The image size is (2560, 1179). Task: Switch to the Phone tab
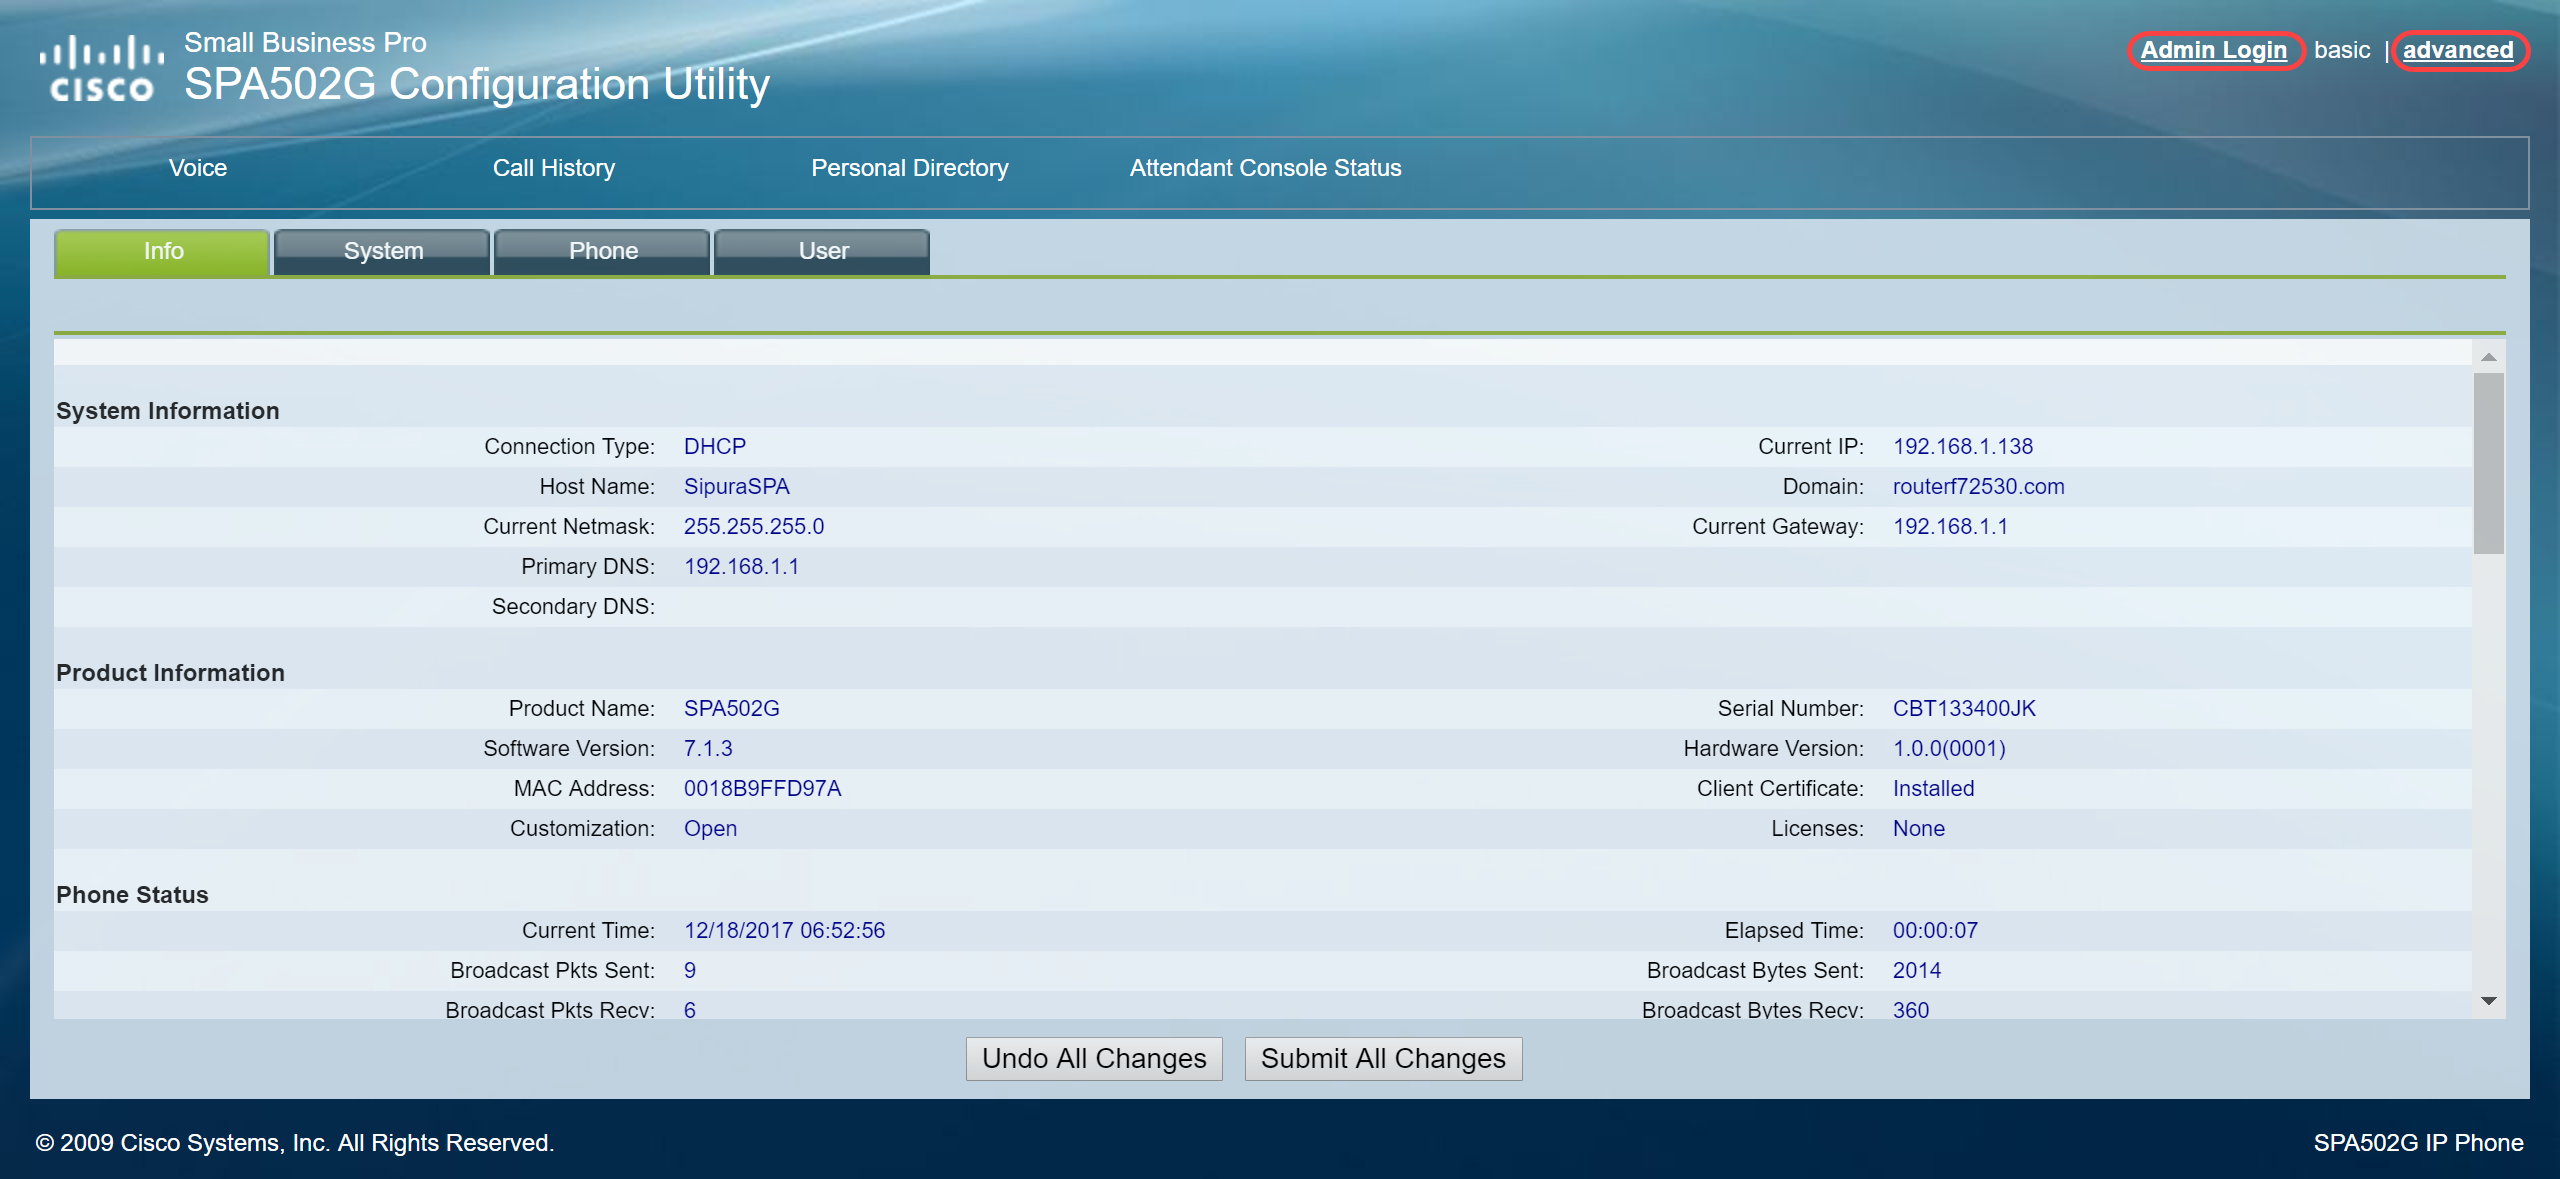(x=603, y=251)
